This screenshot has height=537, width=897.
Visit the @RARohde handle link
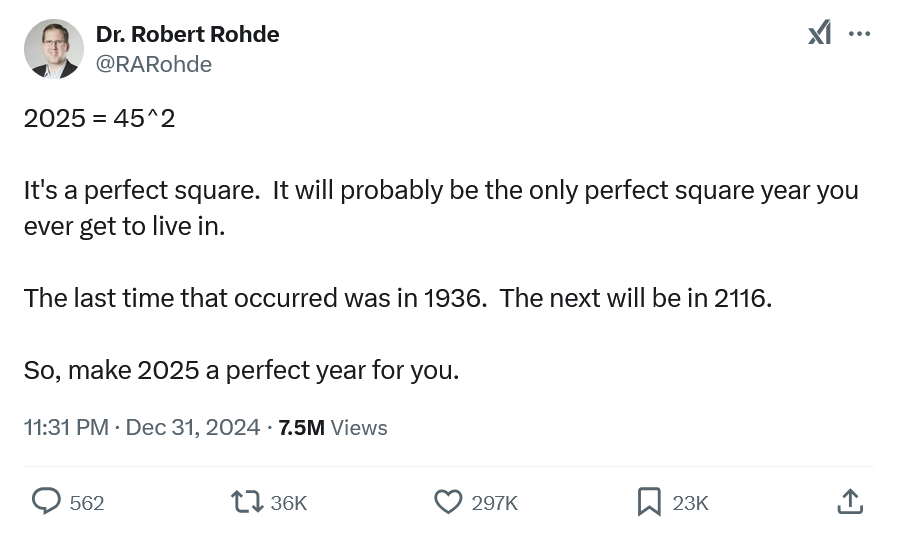(153, 64)
